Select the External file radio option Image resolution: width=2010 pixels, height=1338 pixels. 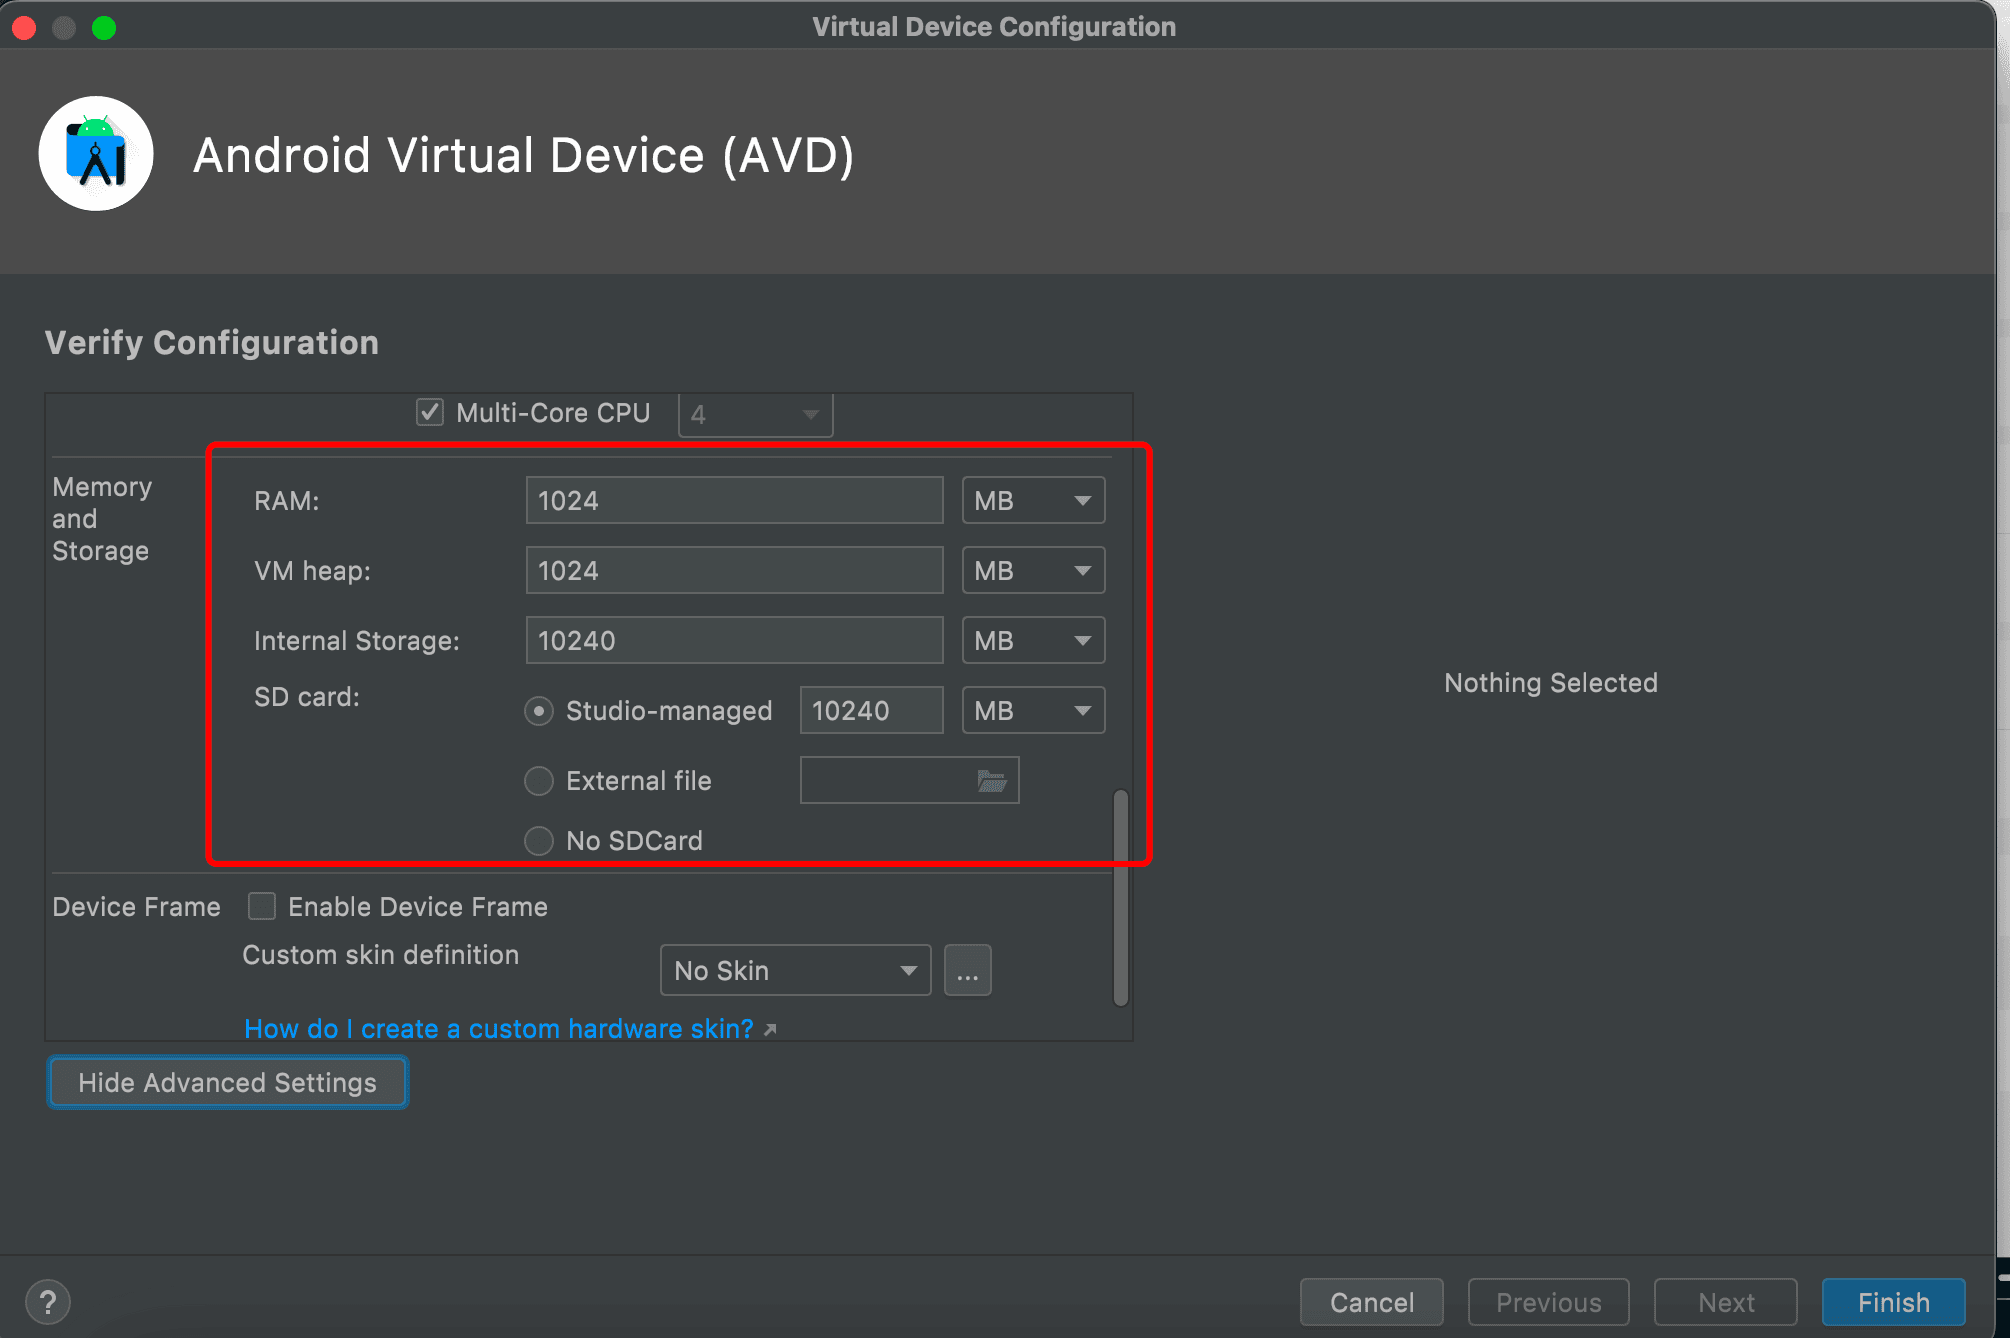click(x=539, y=781)
